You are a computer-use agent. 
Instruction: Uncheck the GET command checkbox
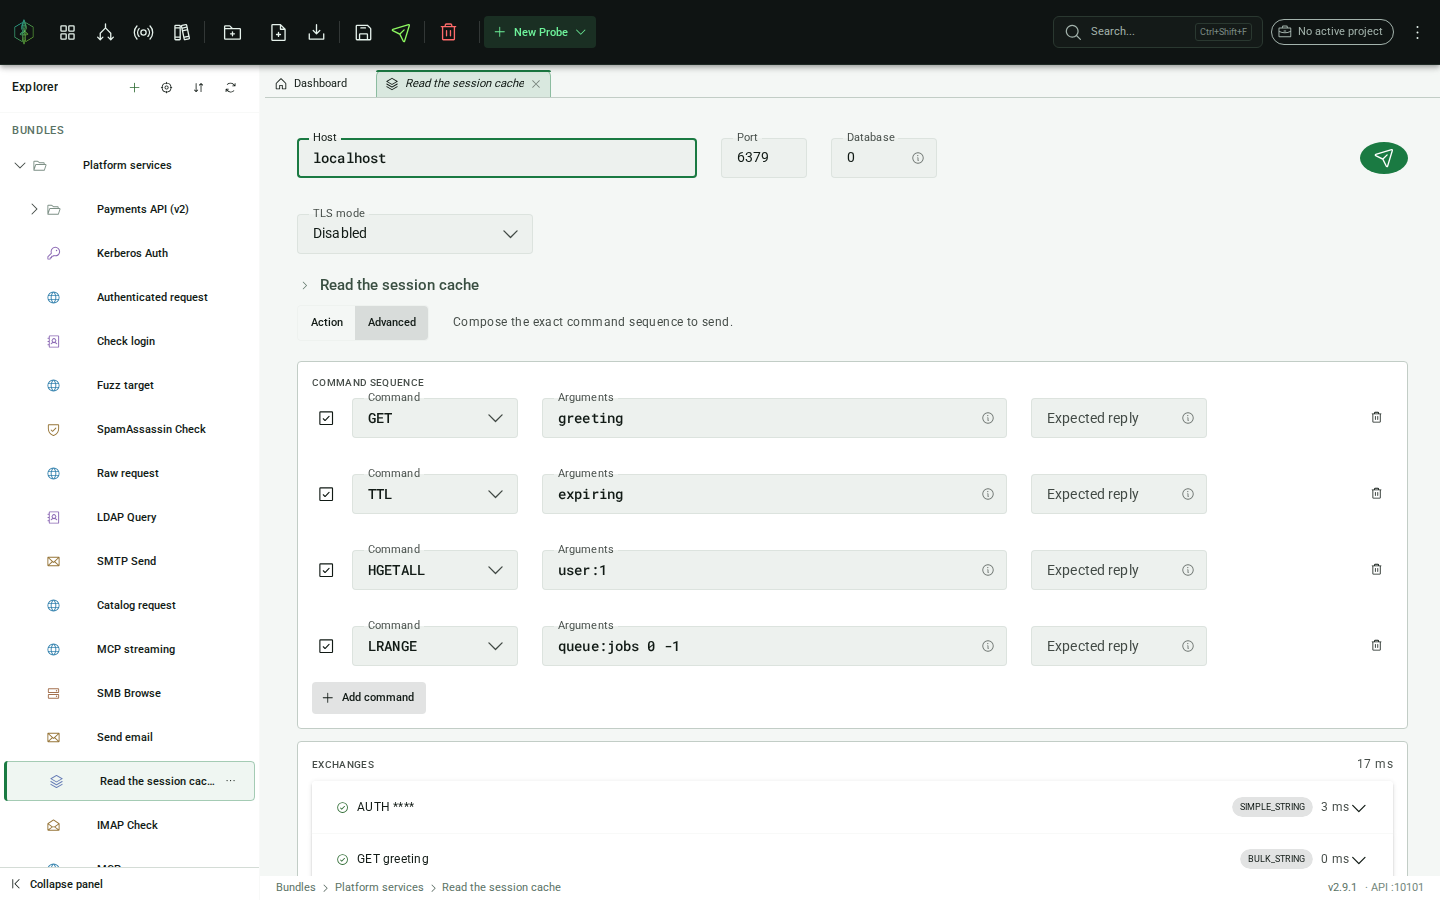point(326,418)
